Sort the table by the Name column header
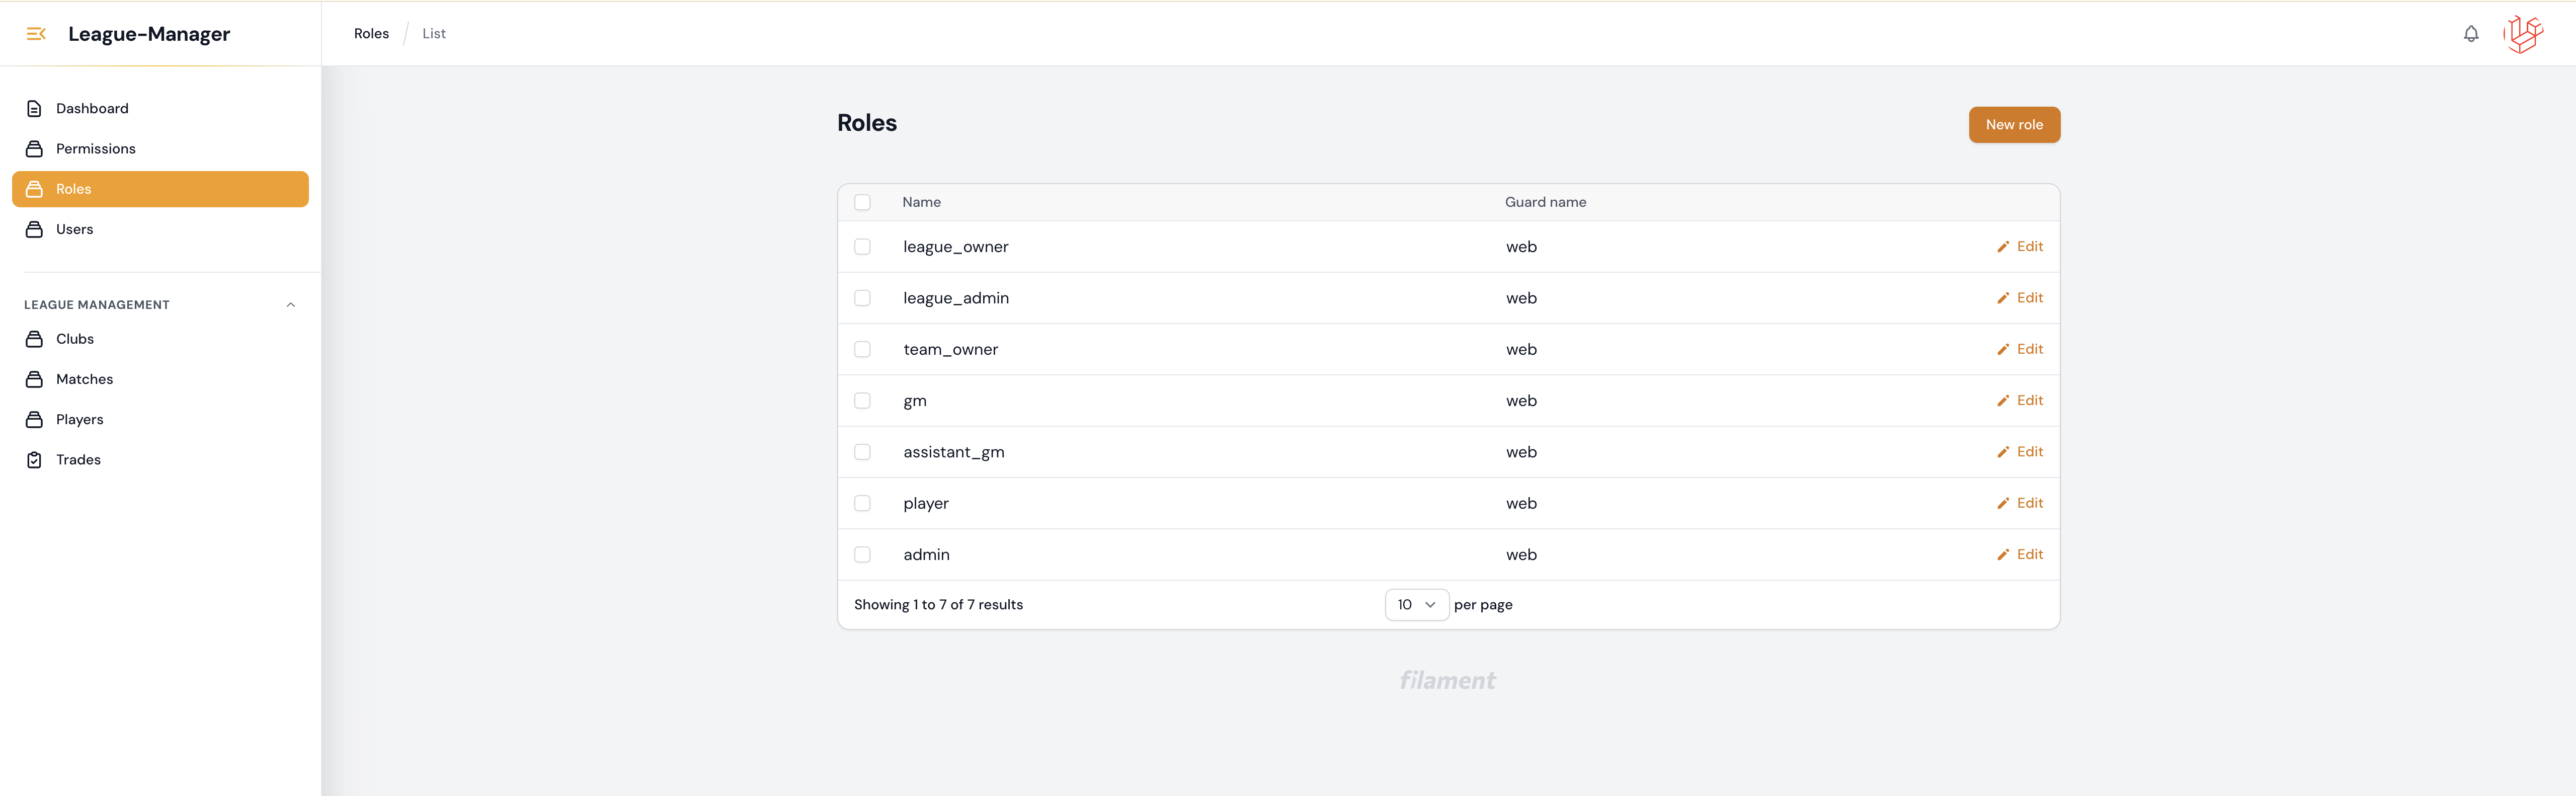Screen dimensions: 2576x796 coord(921,203)
